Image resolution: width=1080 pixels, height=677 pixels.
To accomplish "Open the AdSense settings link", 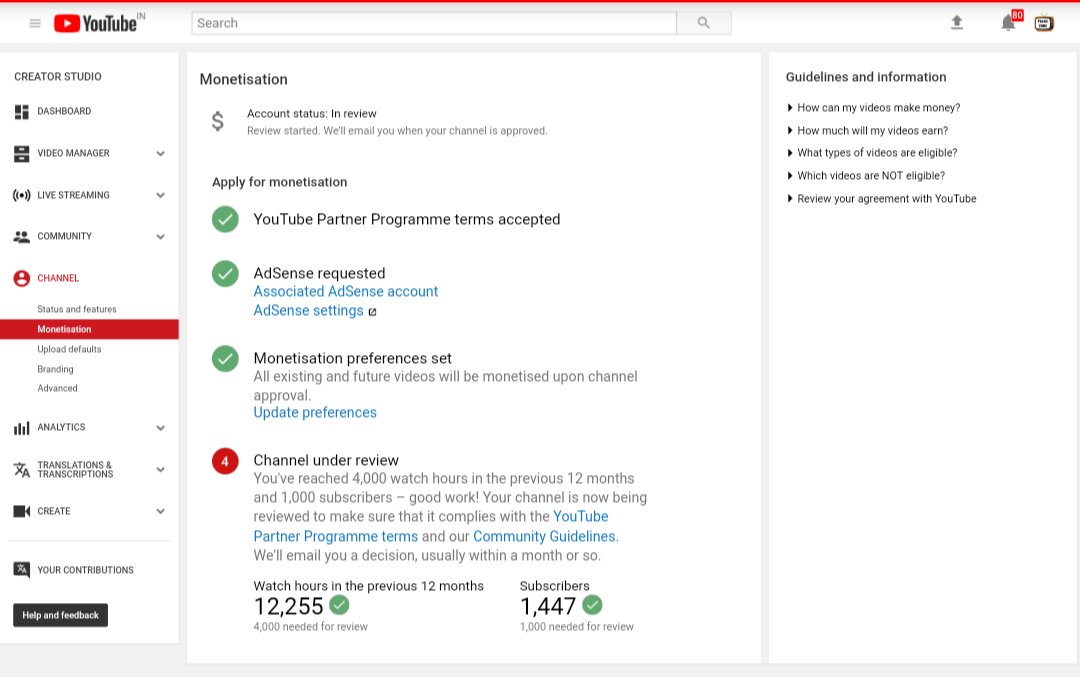I will tap(308, 311).
